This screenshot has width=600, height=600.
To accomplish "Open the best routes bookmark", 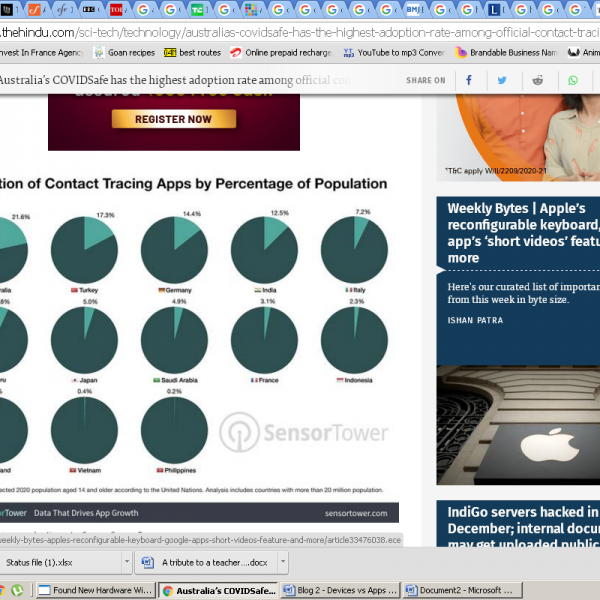I will tap(192, 52).
